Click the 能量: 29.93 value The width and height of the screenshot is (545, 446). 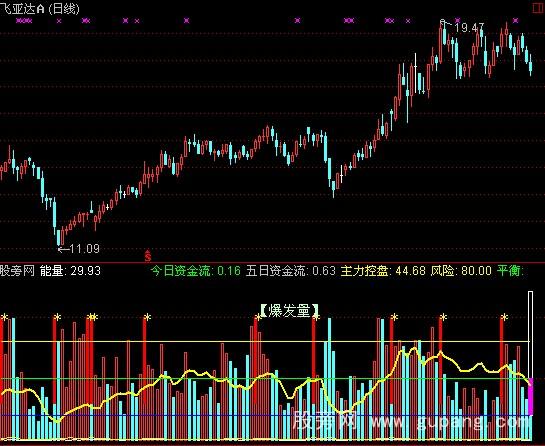[70, 270]
